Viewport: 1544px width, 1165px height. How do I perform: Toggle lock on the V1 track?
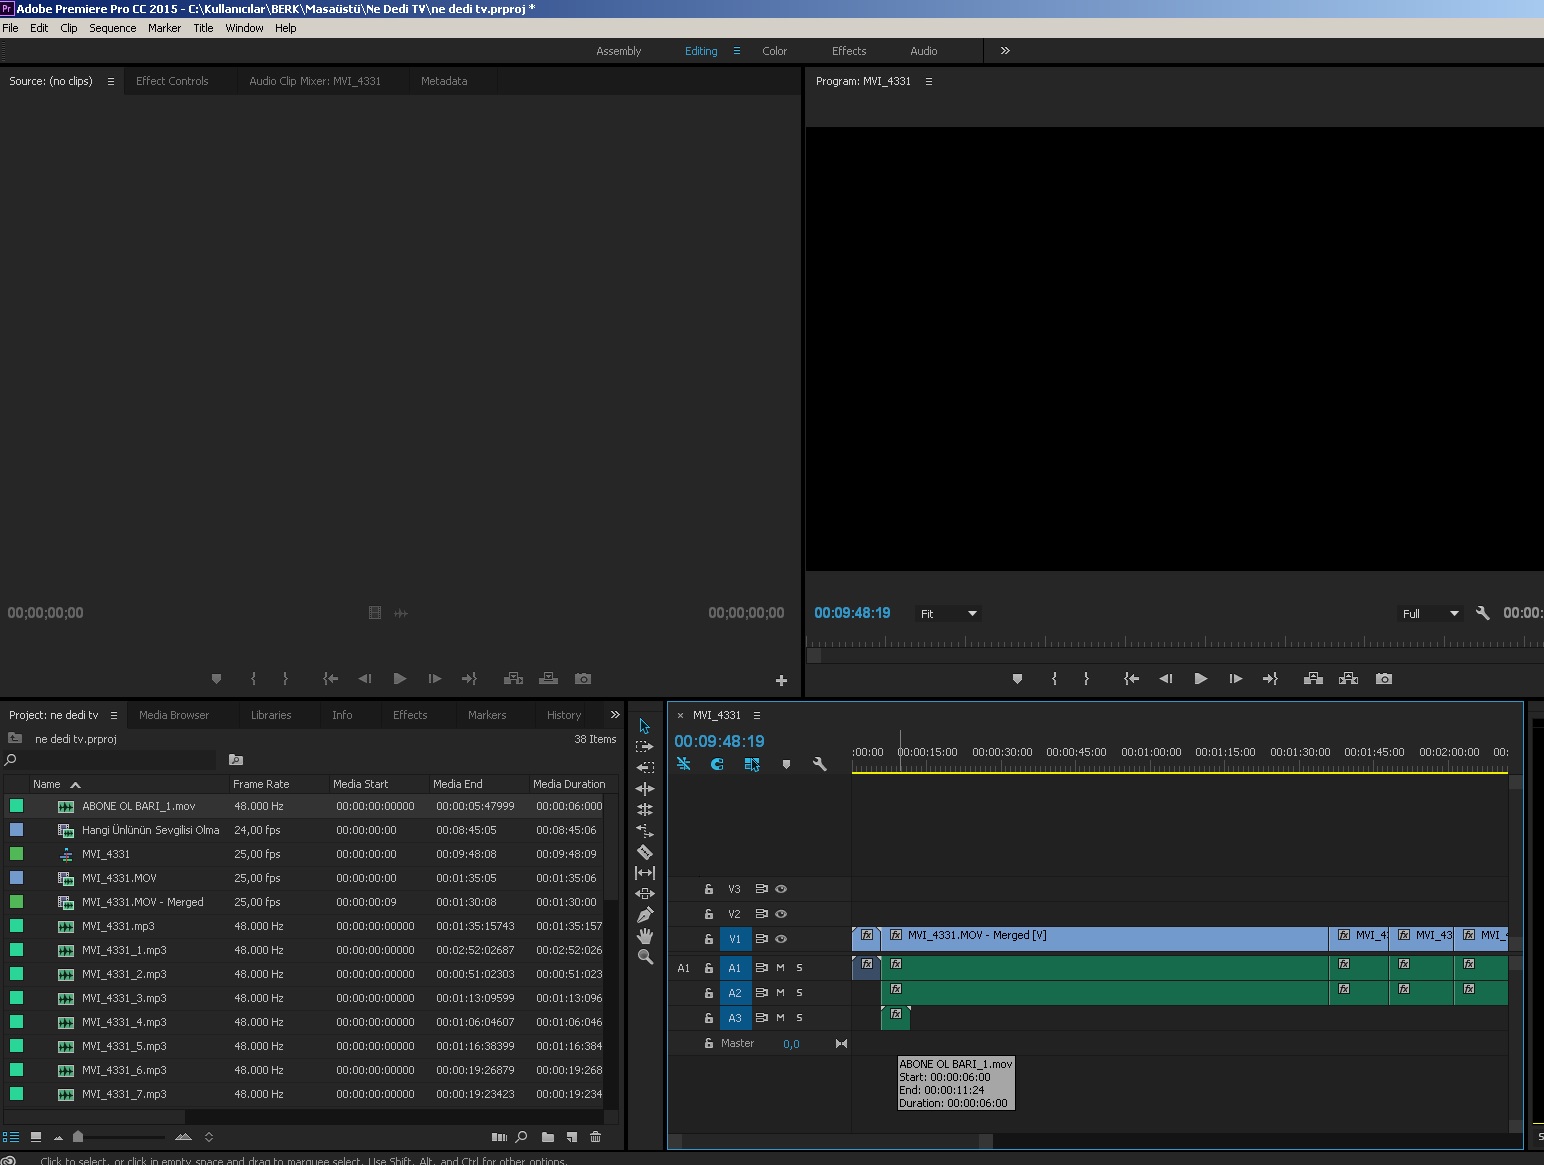pyautogui.click(x=708, y=939)
